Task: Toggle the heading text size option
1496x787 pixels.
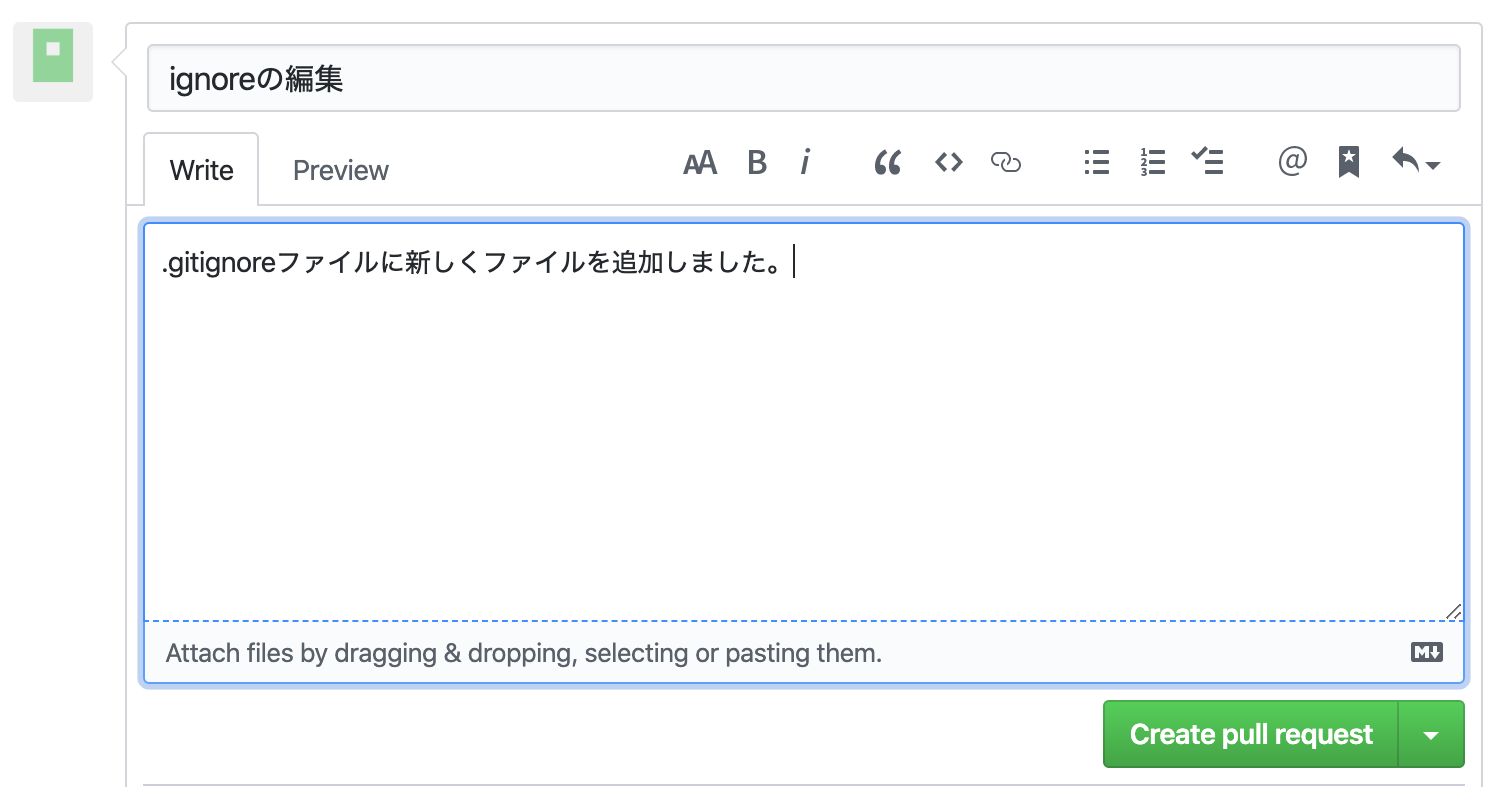Action: tap(700, 162)
